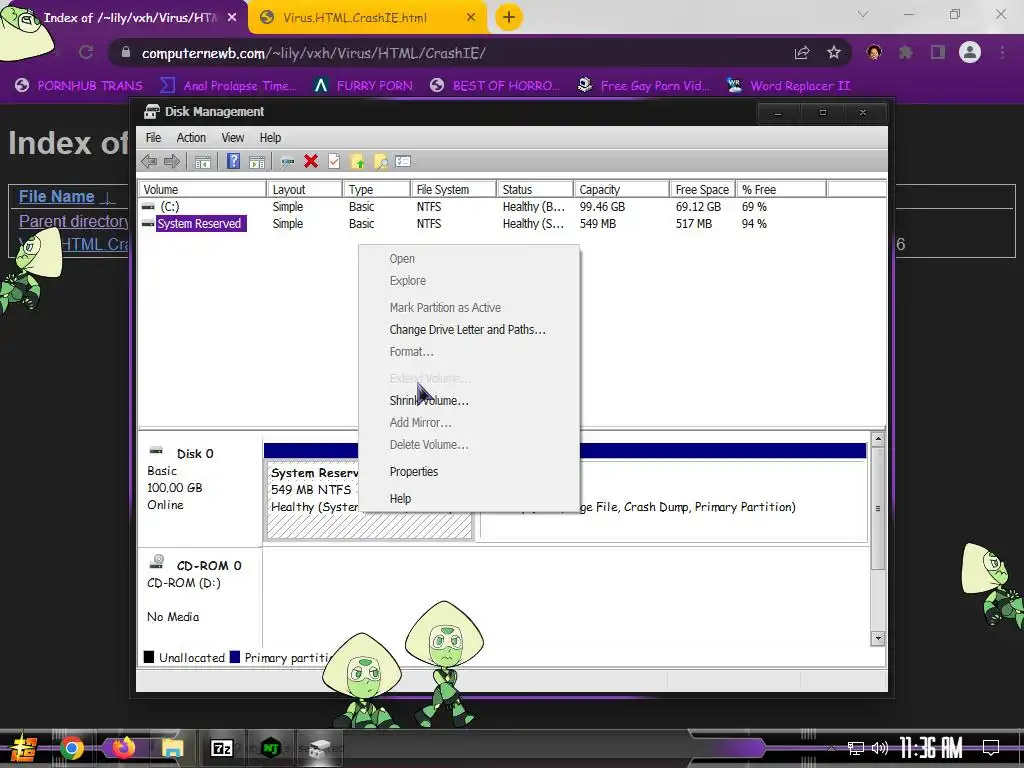Viewport: 1024px width, 768px height.
Task: Choose Shrink Volume from context menu
Action: [x=468, y=400]
